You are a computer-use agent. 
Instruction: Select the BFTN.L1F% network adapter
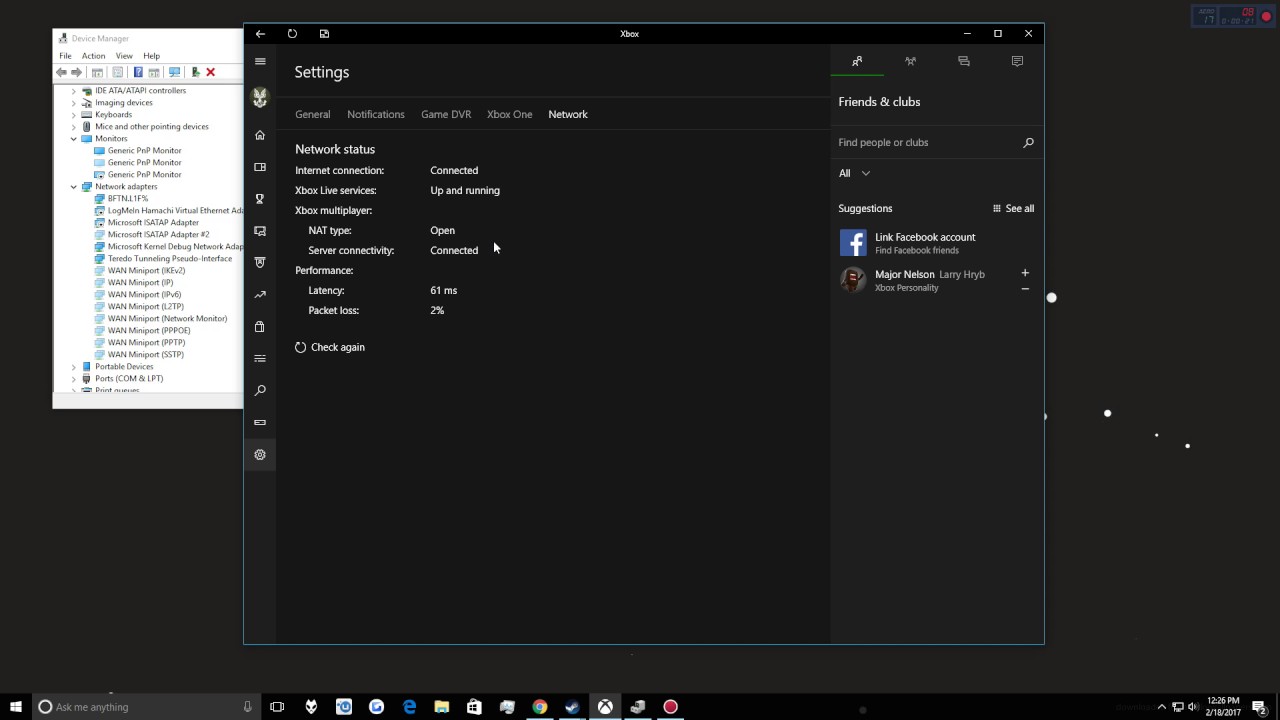(128, 199)
